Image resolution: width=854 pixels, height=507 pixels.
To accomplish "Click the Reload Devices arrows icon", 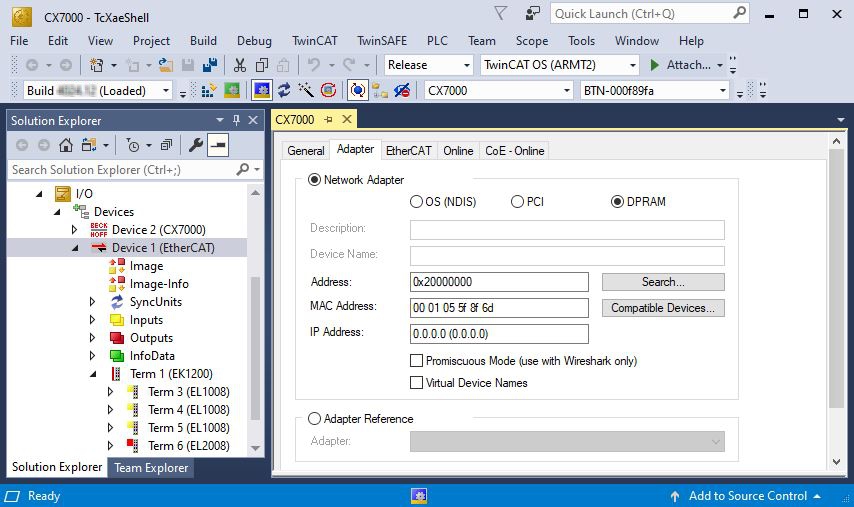I will coord(284,90).
